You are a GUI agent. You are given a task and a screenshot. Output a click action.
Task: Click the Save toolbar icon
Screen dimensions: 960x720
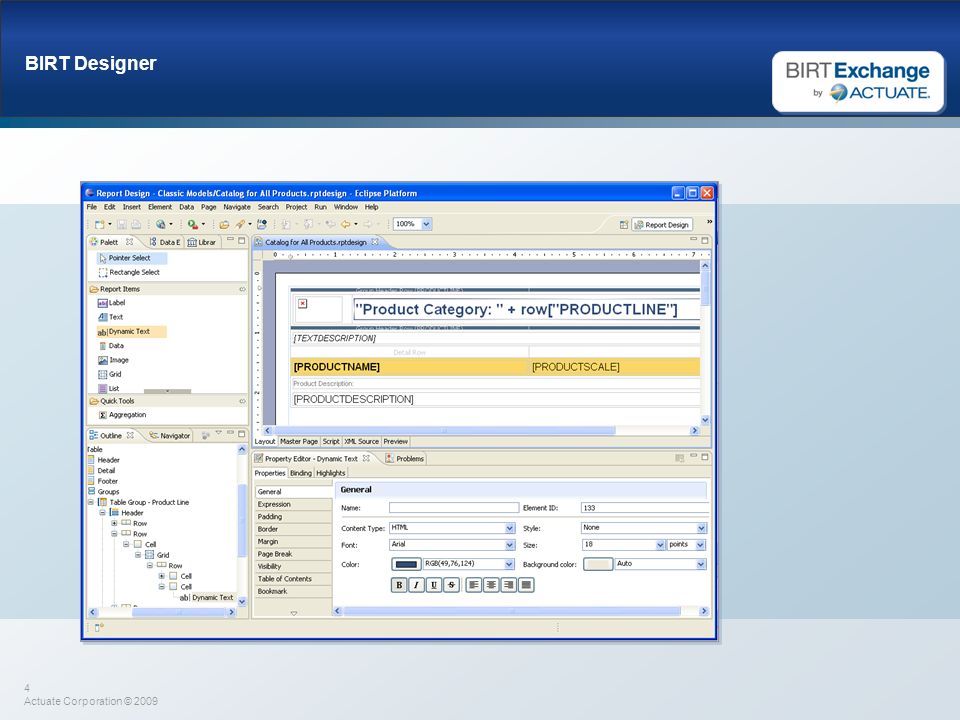122,225
